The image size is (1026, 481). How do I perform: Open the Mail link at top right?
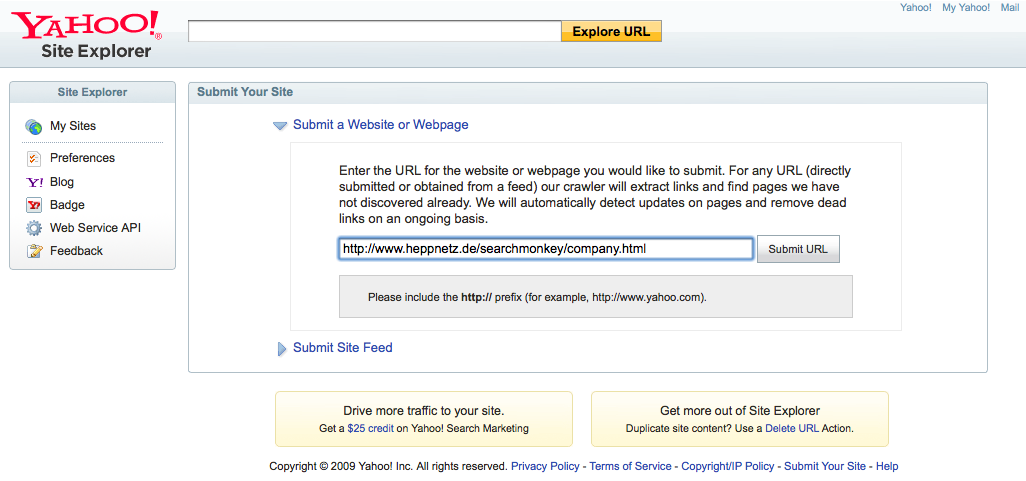(x=1009, y=8)
